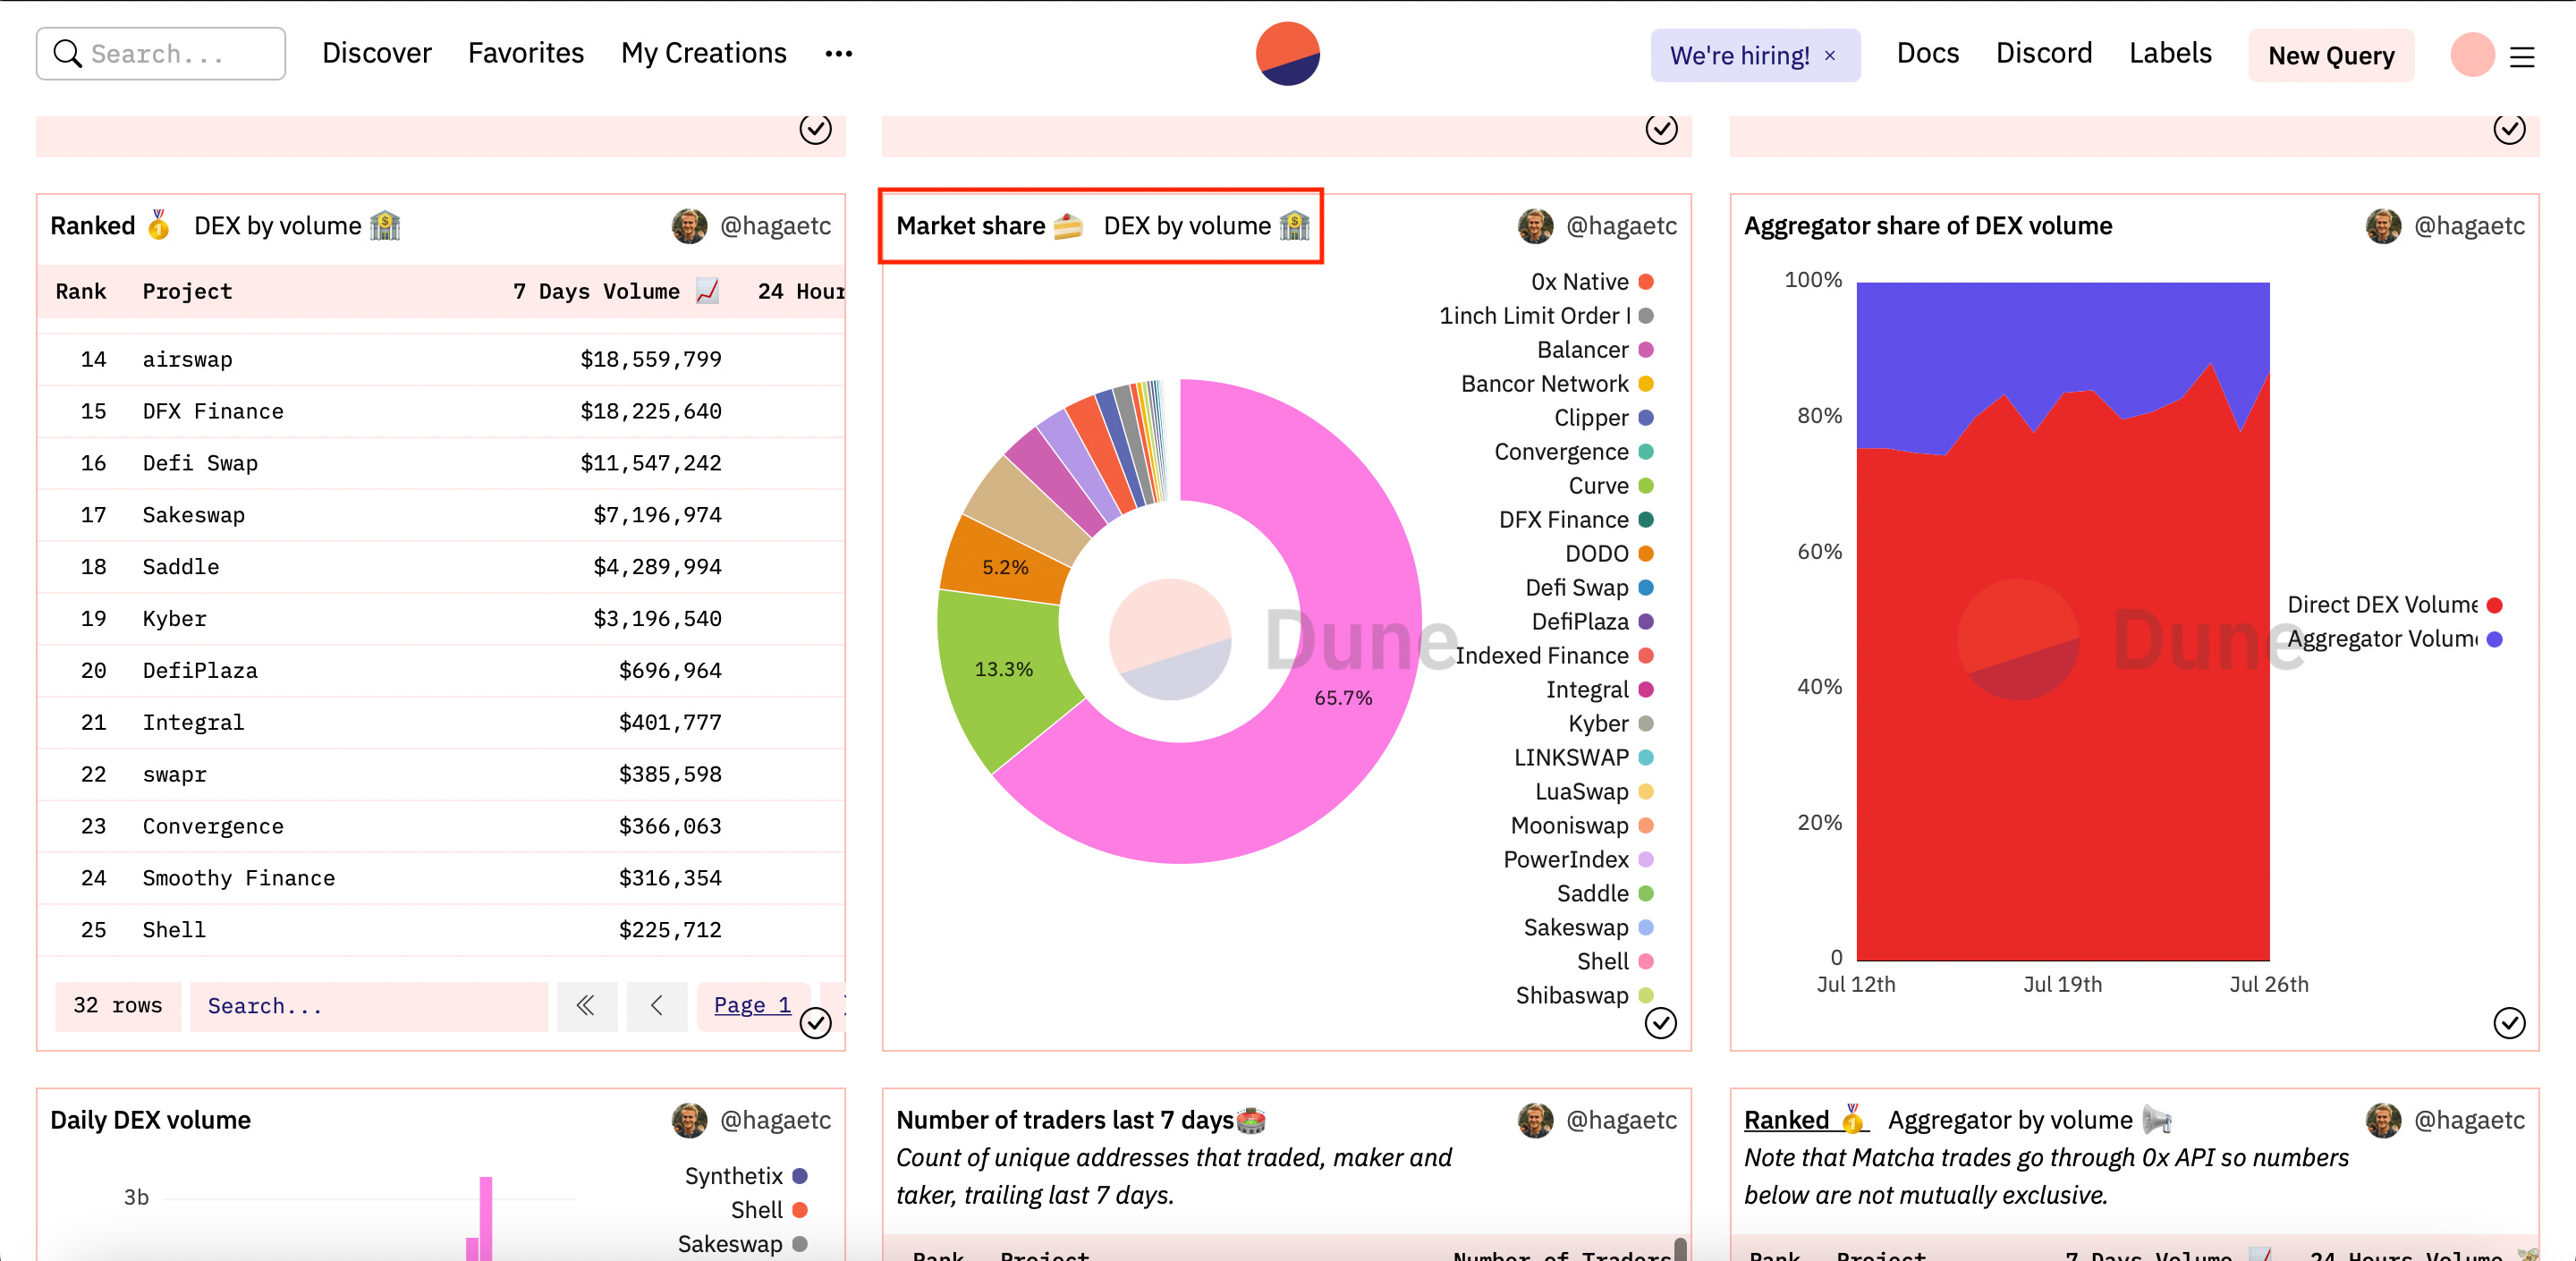Click checkmark icon on Aggregator share panel
The width and height of the screenshot is (2576, 1261).
tap(2508, 1023)
